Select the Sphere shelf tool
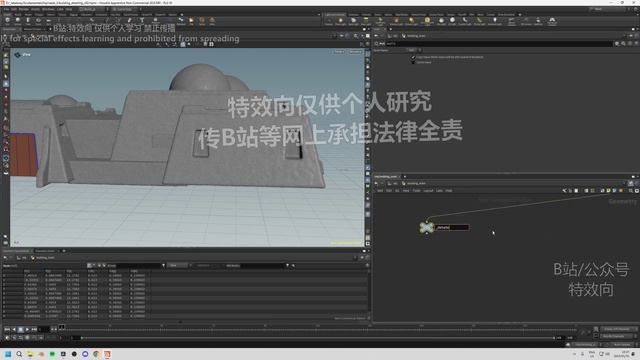640x360 pixels. click(18, 20)
